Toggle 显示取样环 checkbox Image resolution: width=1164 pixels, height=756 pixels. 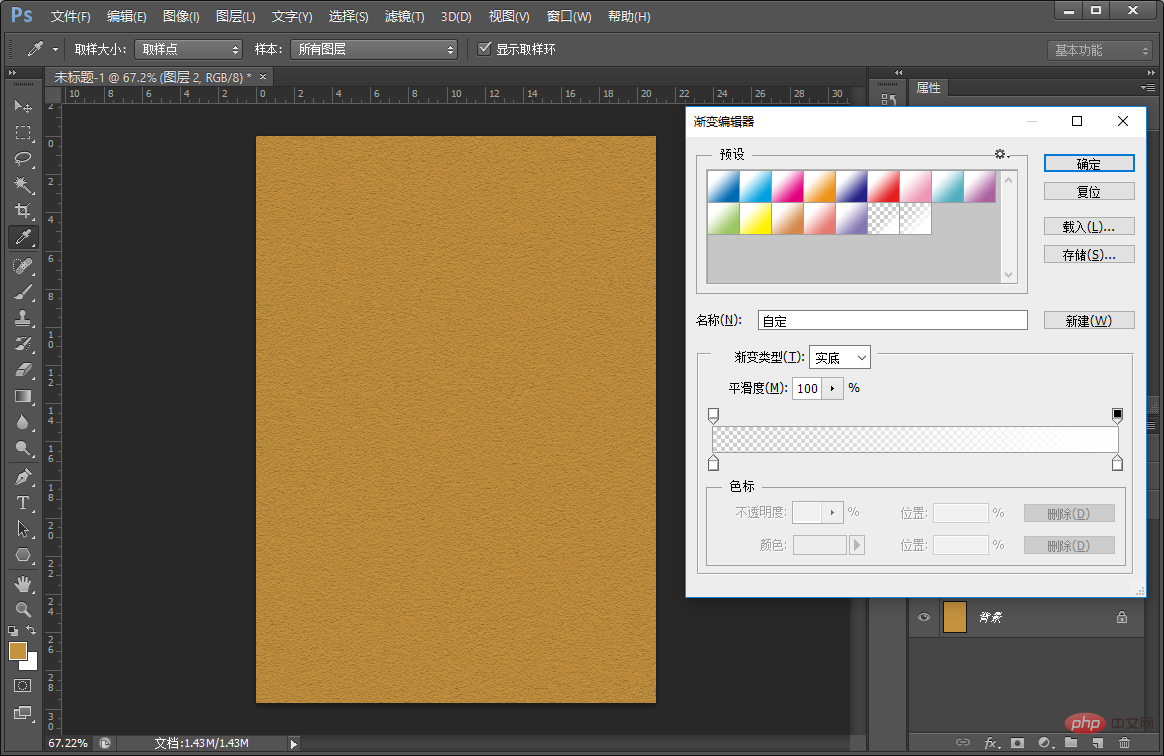pyautogui.click(x=485, y=49)
